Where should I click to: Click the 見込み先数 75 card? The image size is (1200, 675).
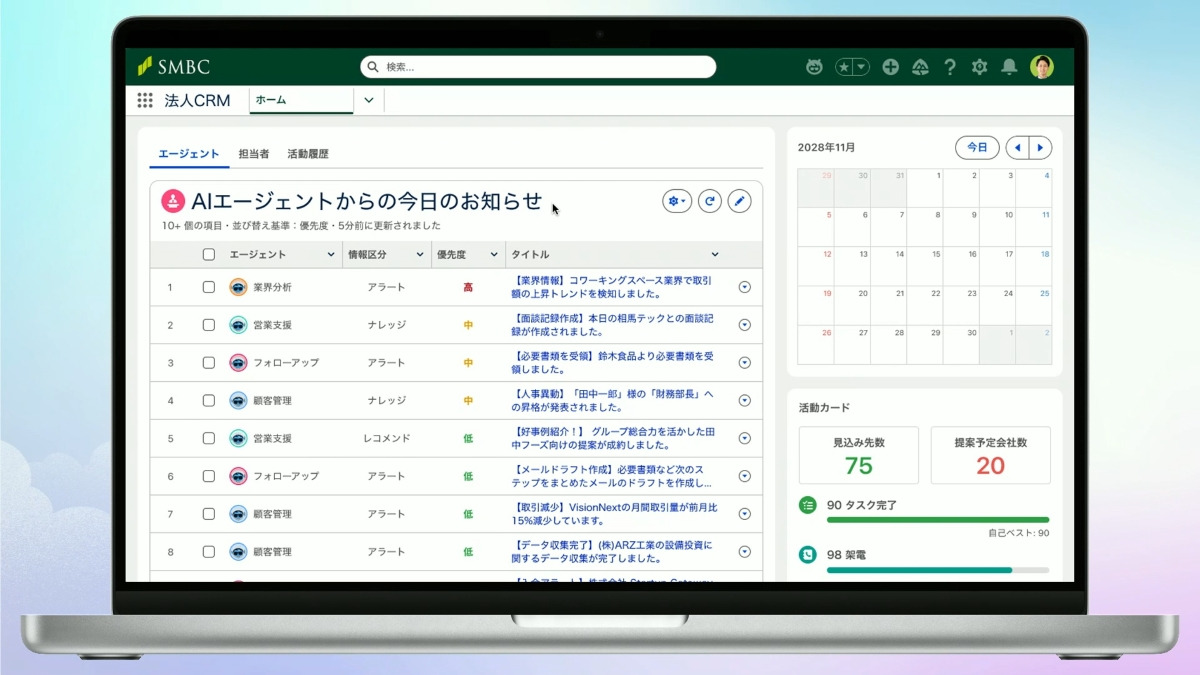pos(859,455)
